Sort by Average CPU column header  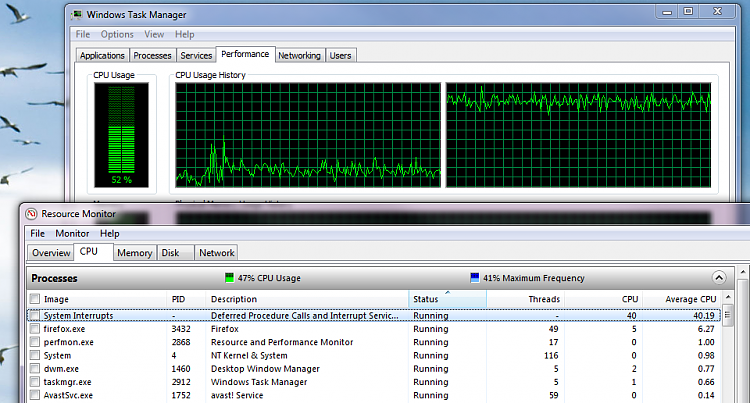682,299
